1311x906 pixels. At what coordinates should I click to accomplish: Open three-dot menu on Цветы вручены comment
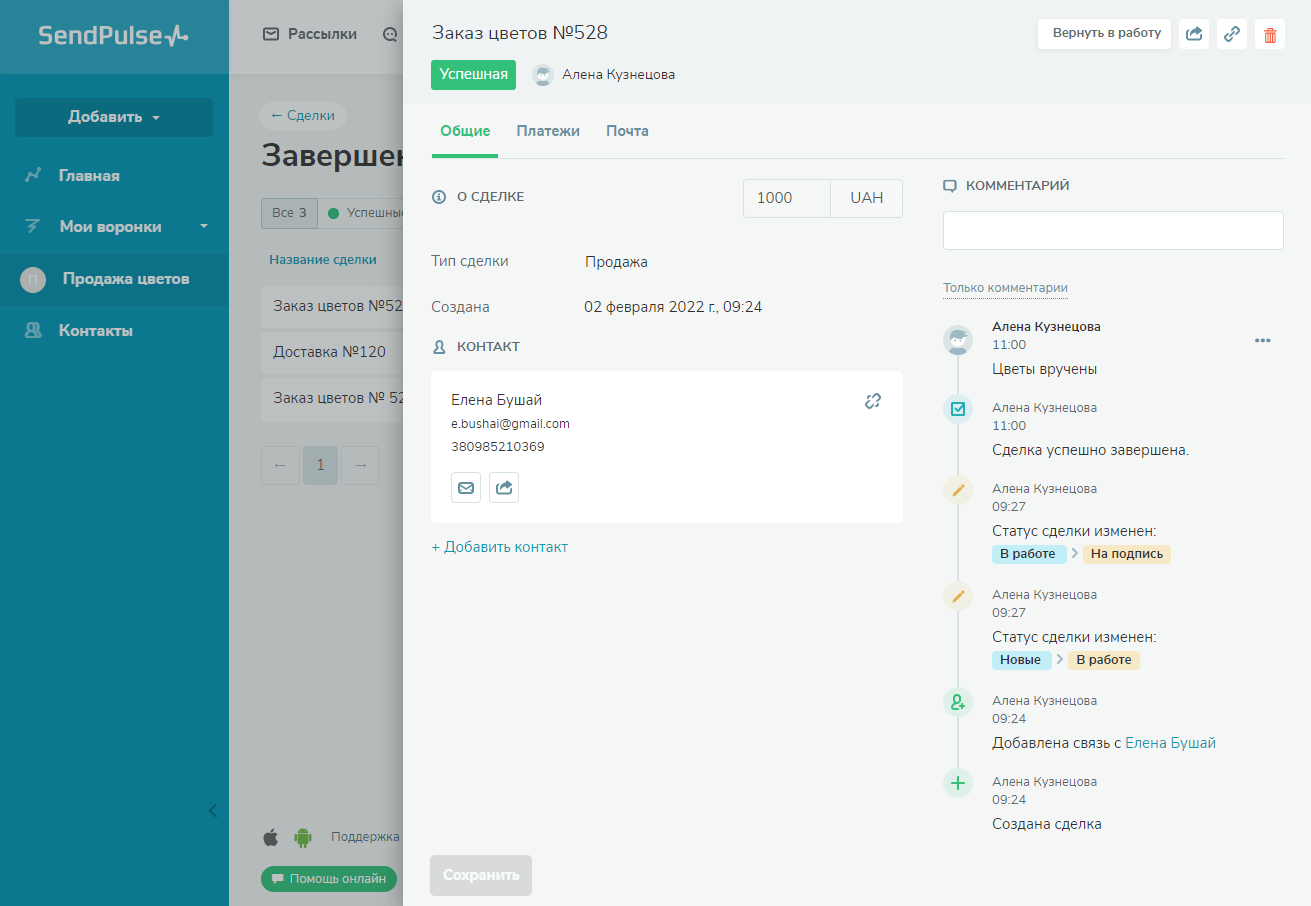pos(1263,341)
